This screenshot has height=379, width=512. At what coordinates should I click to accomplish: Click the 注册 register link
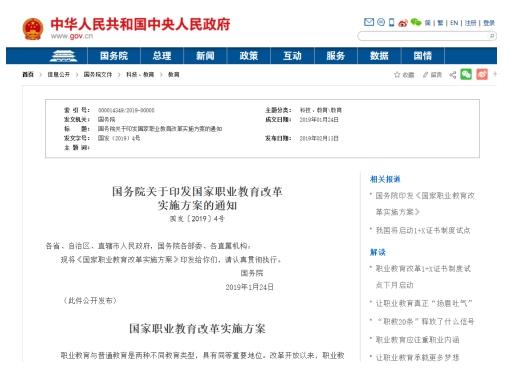click(x=470, y=23)
